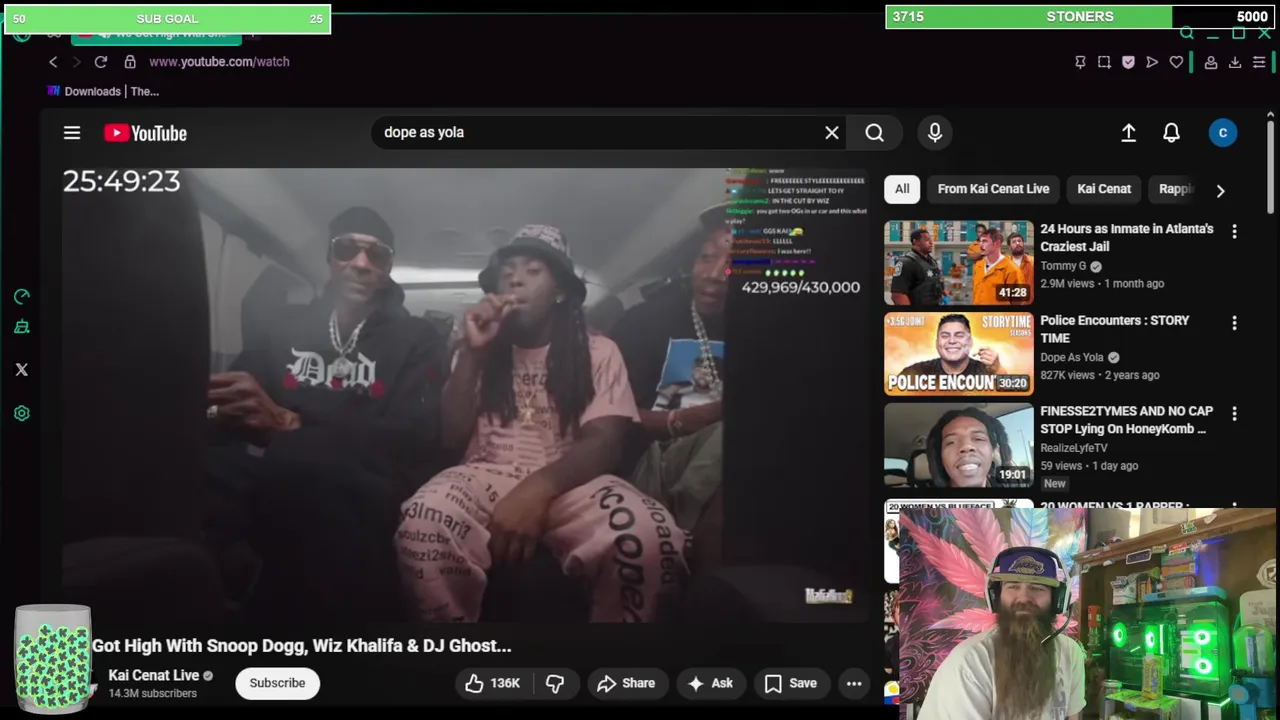Open "Police Encounters : STORY TIME" title
The width and height of the screenshot is (1280, 720).
coord(1115,329)
